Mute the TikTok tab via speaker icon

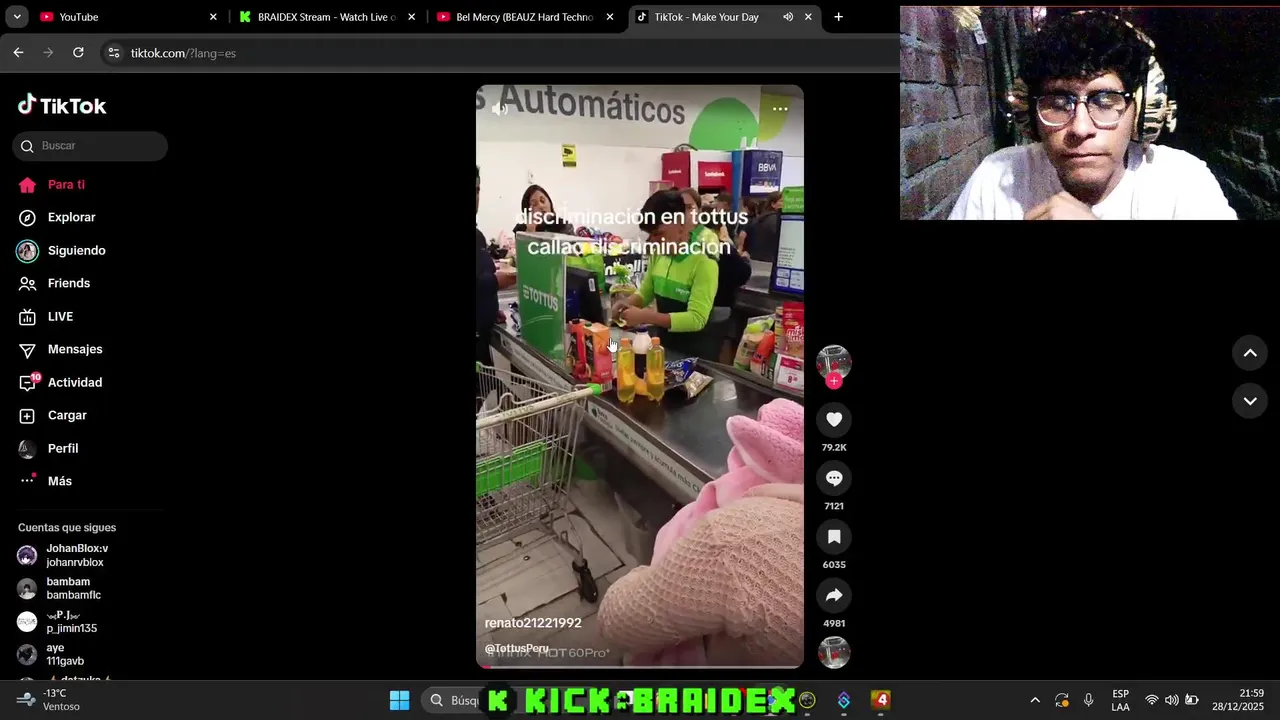788,17
